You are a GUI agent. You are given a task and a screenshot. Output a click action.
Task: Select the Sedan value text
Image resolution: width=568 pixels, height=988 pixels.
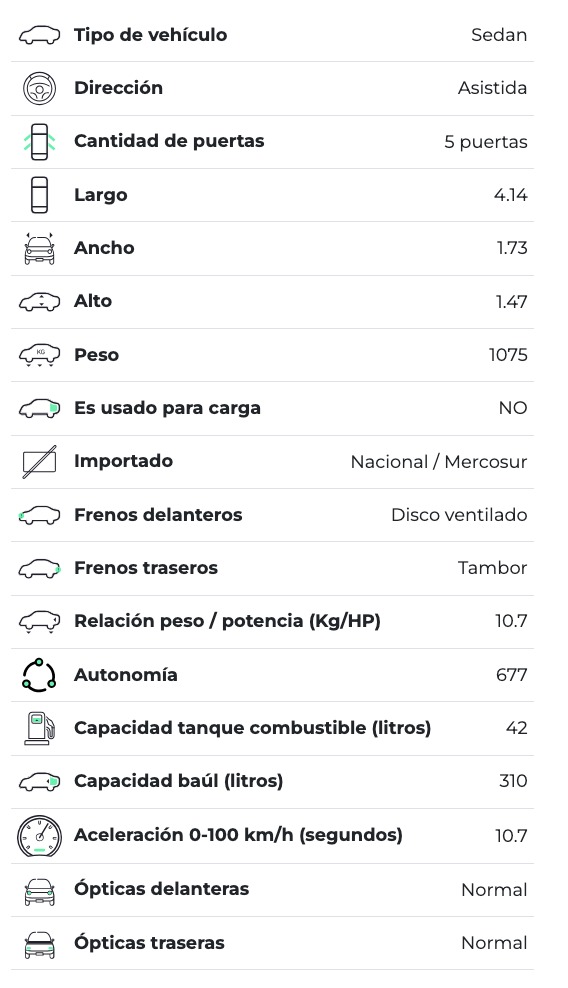coord(499,35)
